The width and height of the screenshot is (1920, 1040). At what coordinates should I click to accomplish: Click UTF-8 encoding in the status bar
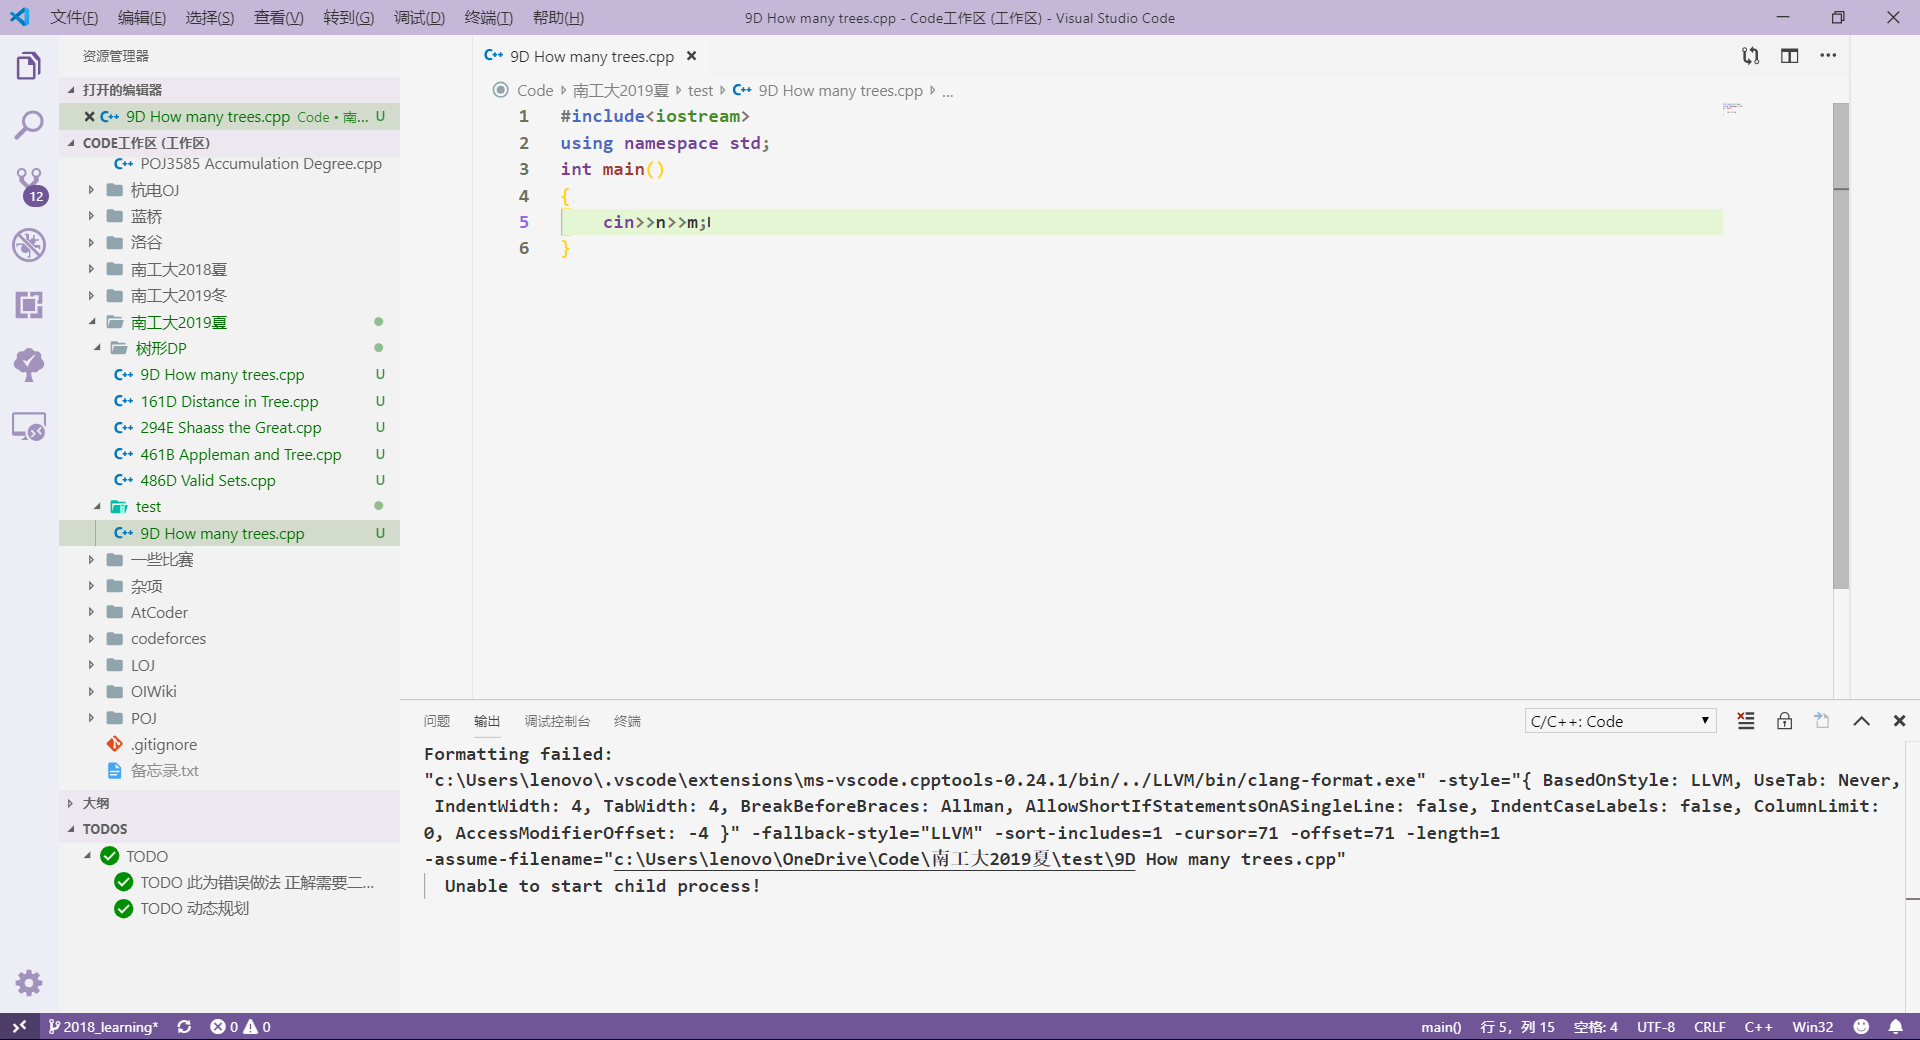tap(1655, 1027)
